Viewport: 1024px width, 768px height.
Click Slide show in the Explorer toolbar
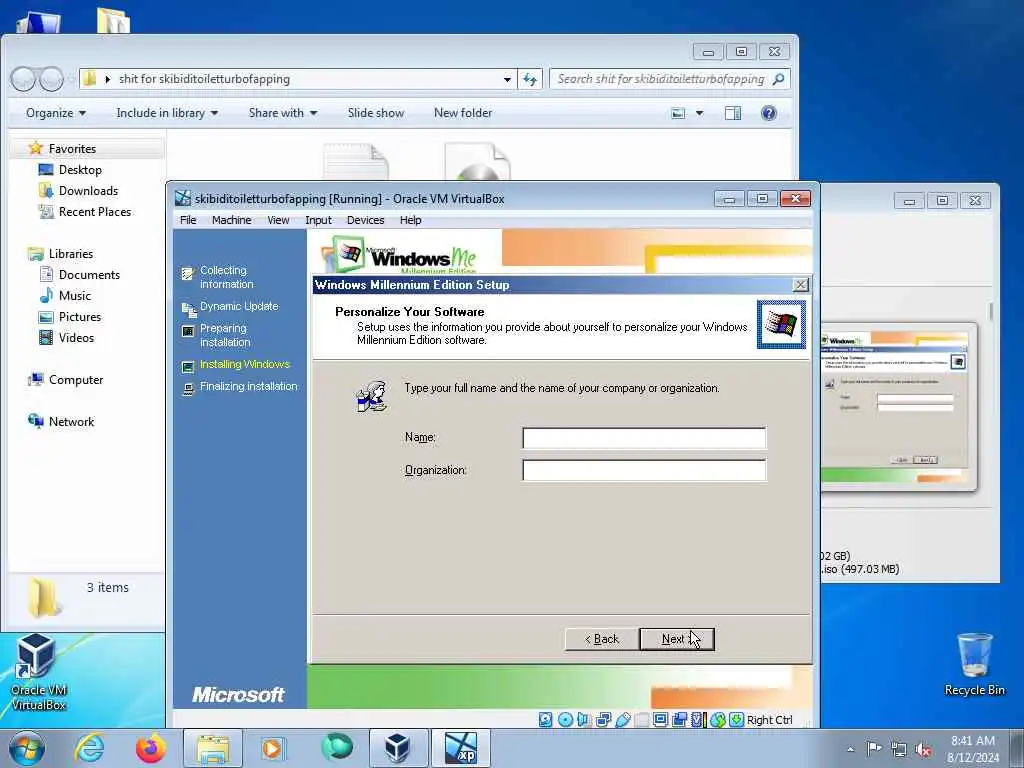[376, 113]
